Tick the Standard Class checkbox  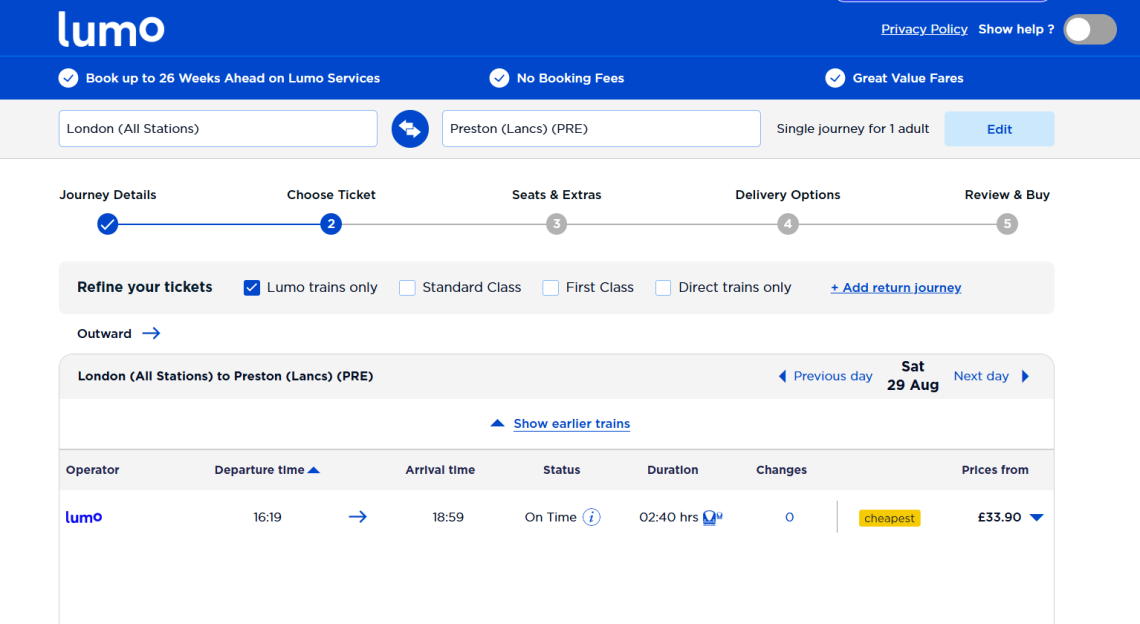(x=407, y=288)
